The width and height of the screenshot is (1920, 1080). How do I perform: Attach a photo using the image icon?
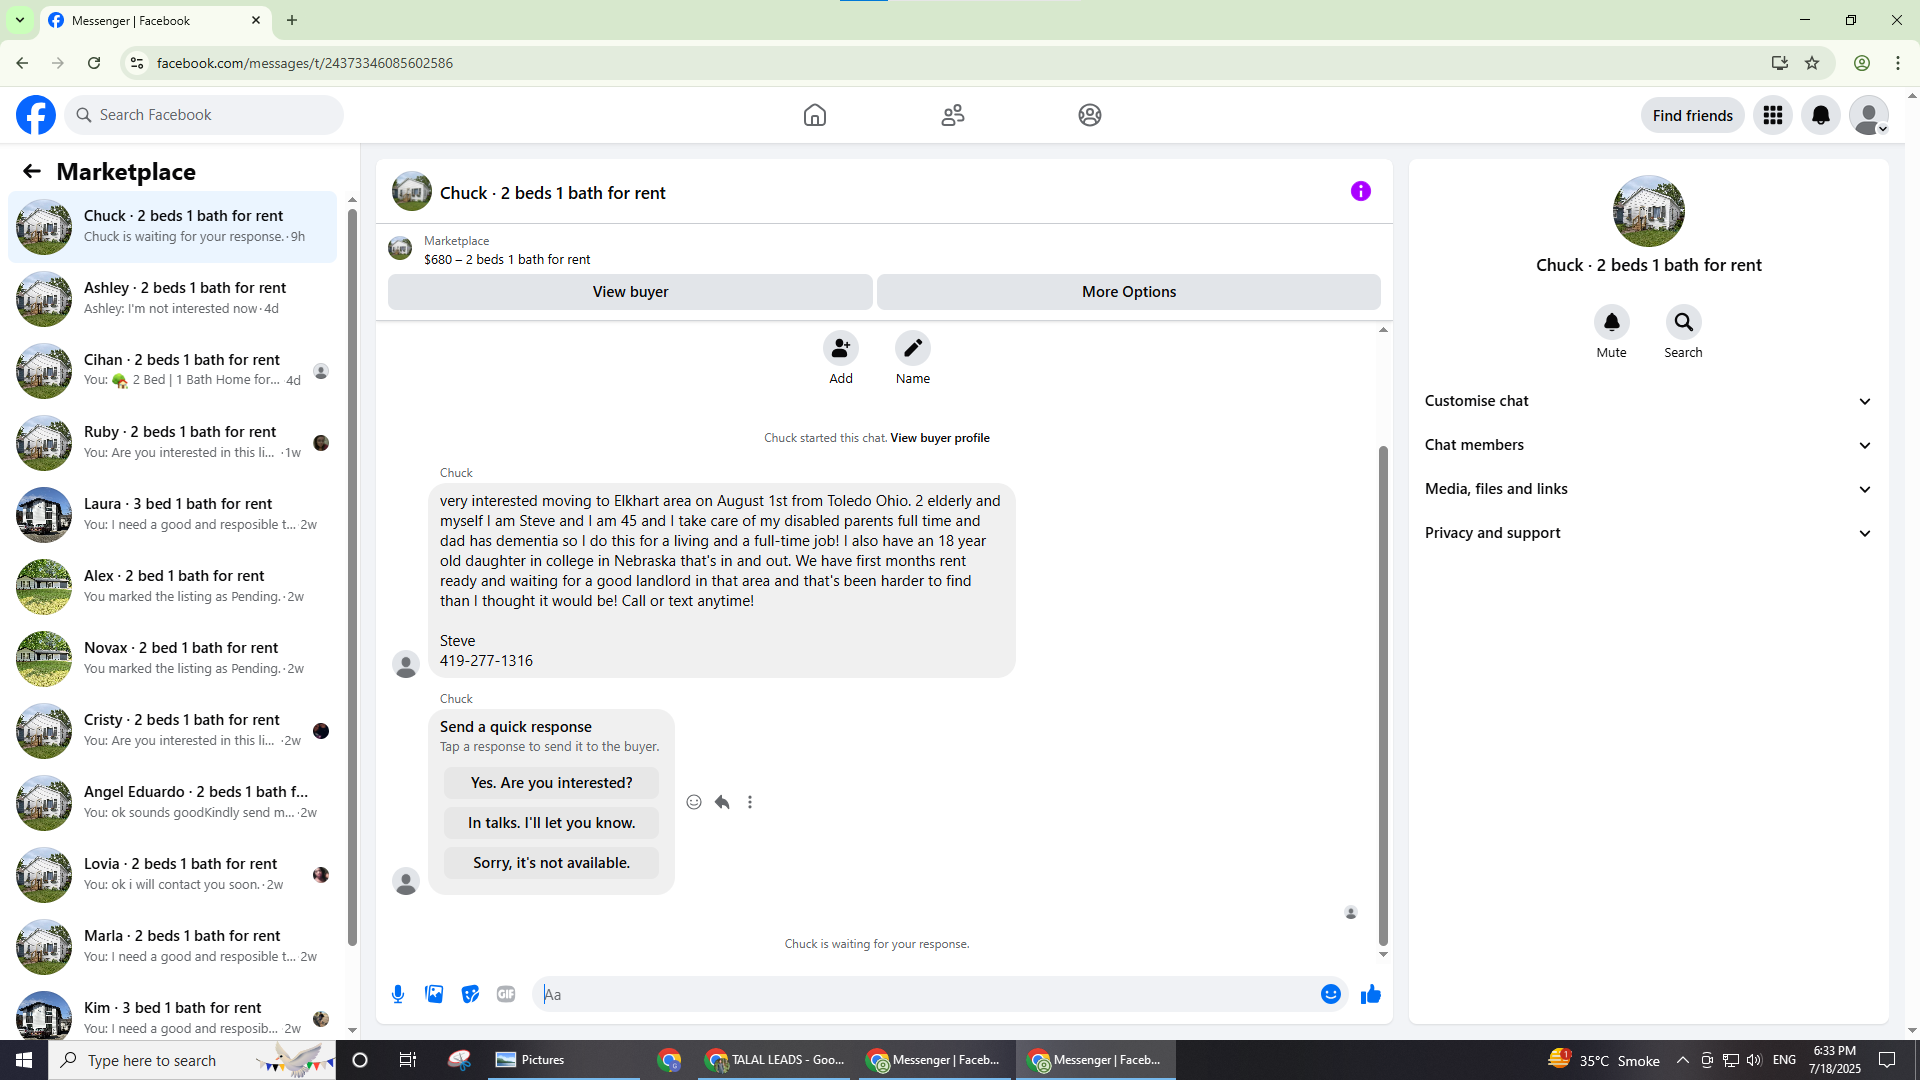coord(434,994)
